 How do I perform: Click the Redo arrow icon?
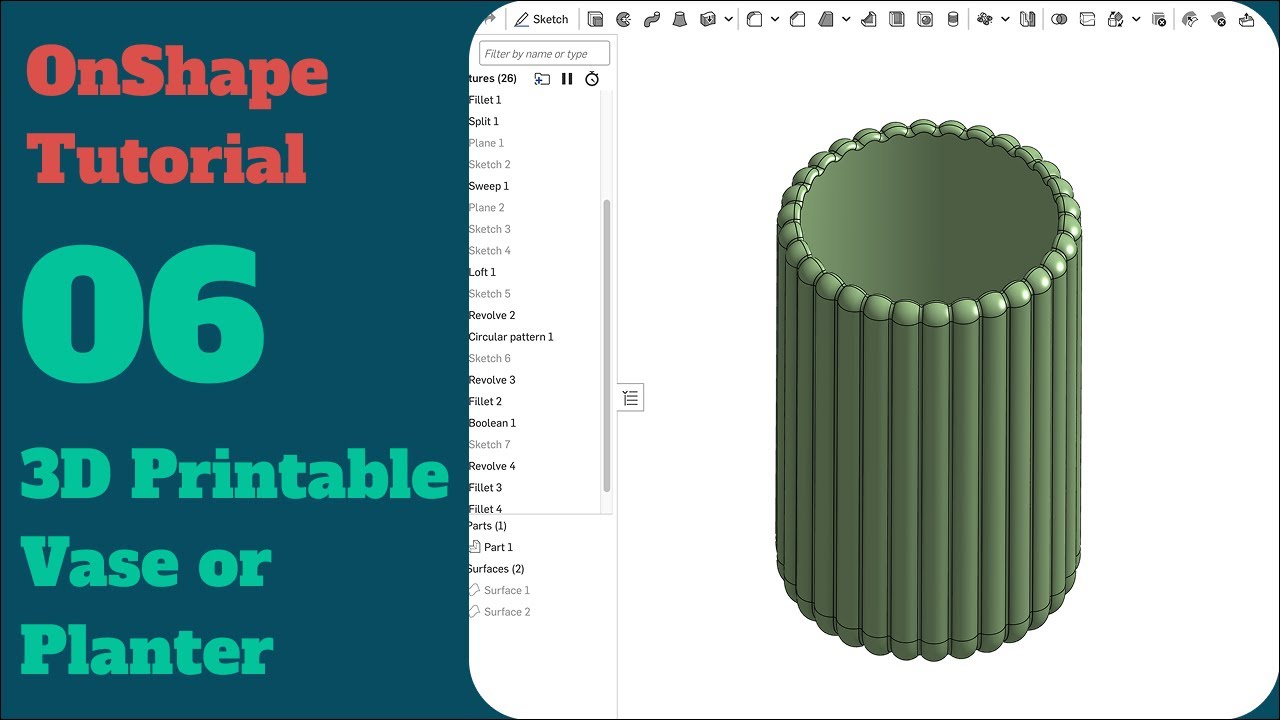(x=490, y=19)
